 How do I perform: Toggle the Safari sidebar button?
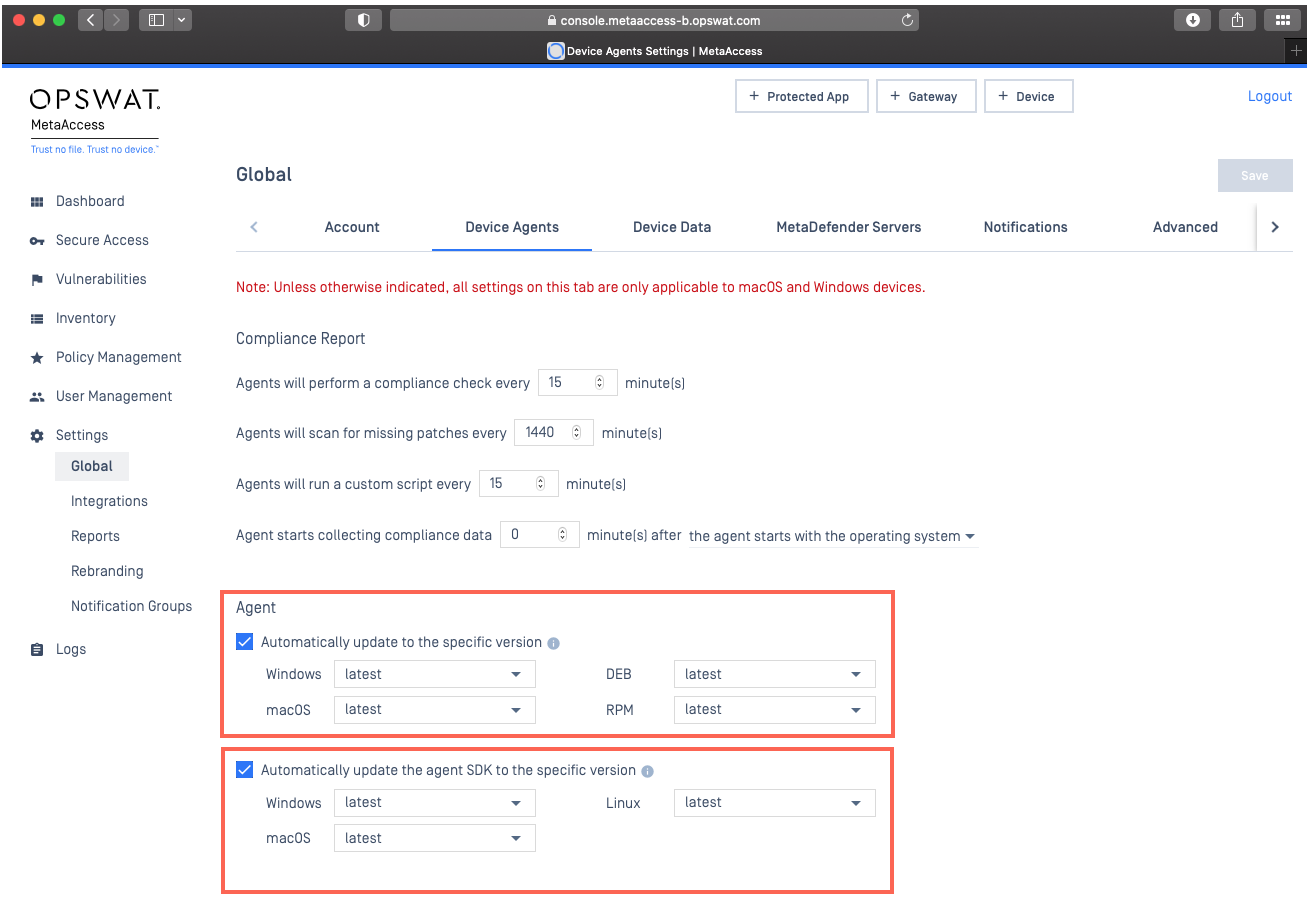click(x=155, y=20)
